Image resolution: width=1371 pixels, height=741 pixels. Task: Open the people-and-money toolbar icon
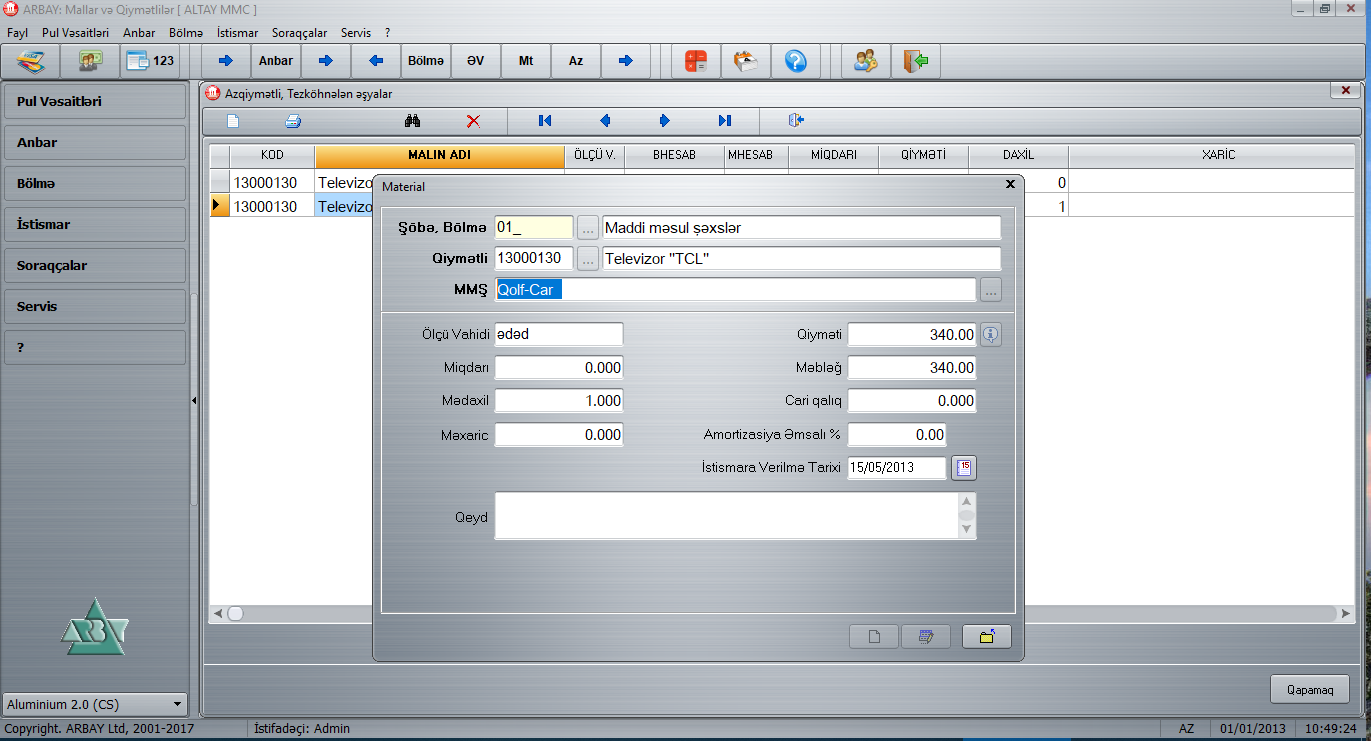(x=91, y=61)
